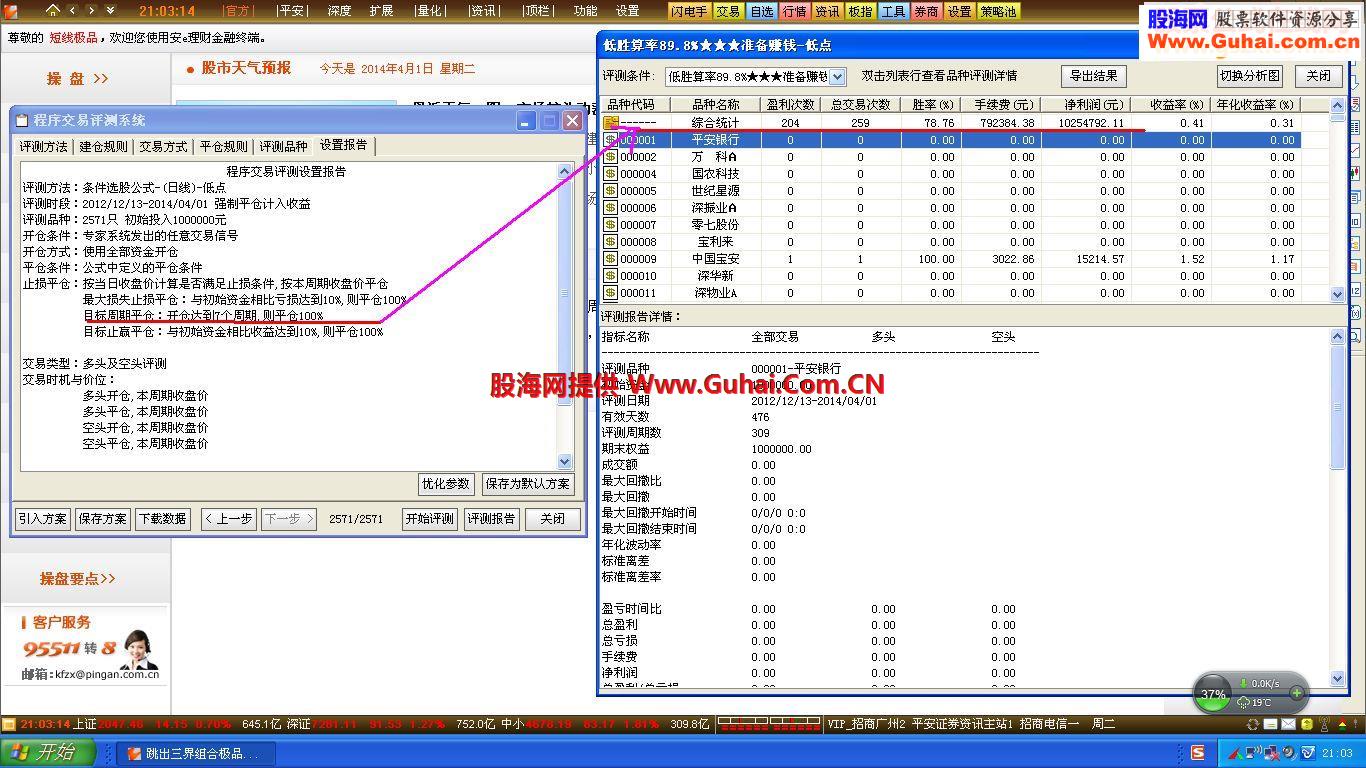
Task: Click the 自选 toolbar button
Action: click(761, 11)
